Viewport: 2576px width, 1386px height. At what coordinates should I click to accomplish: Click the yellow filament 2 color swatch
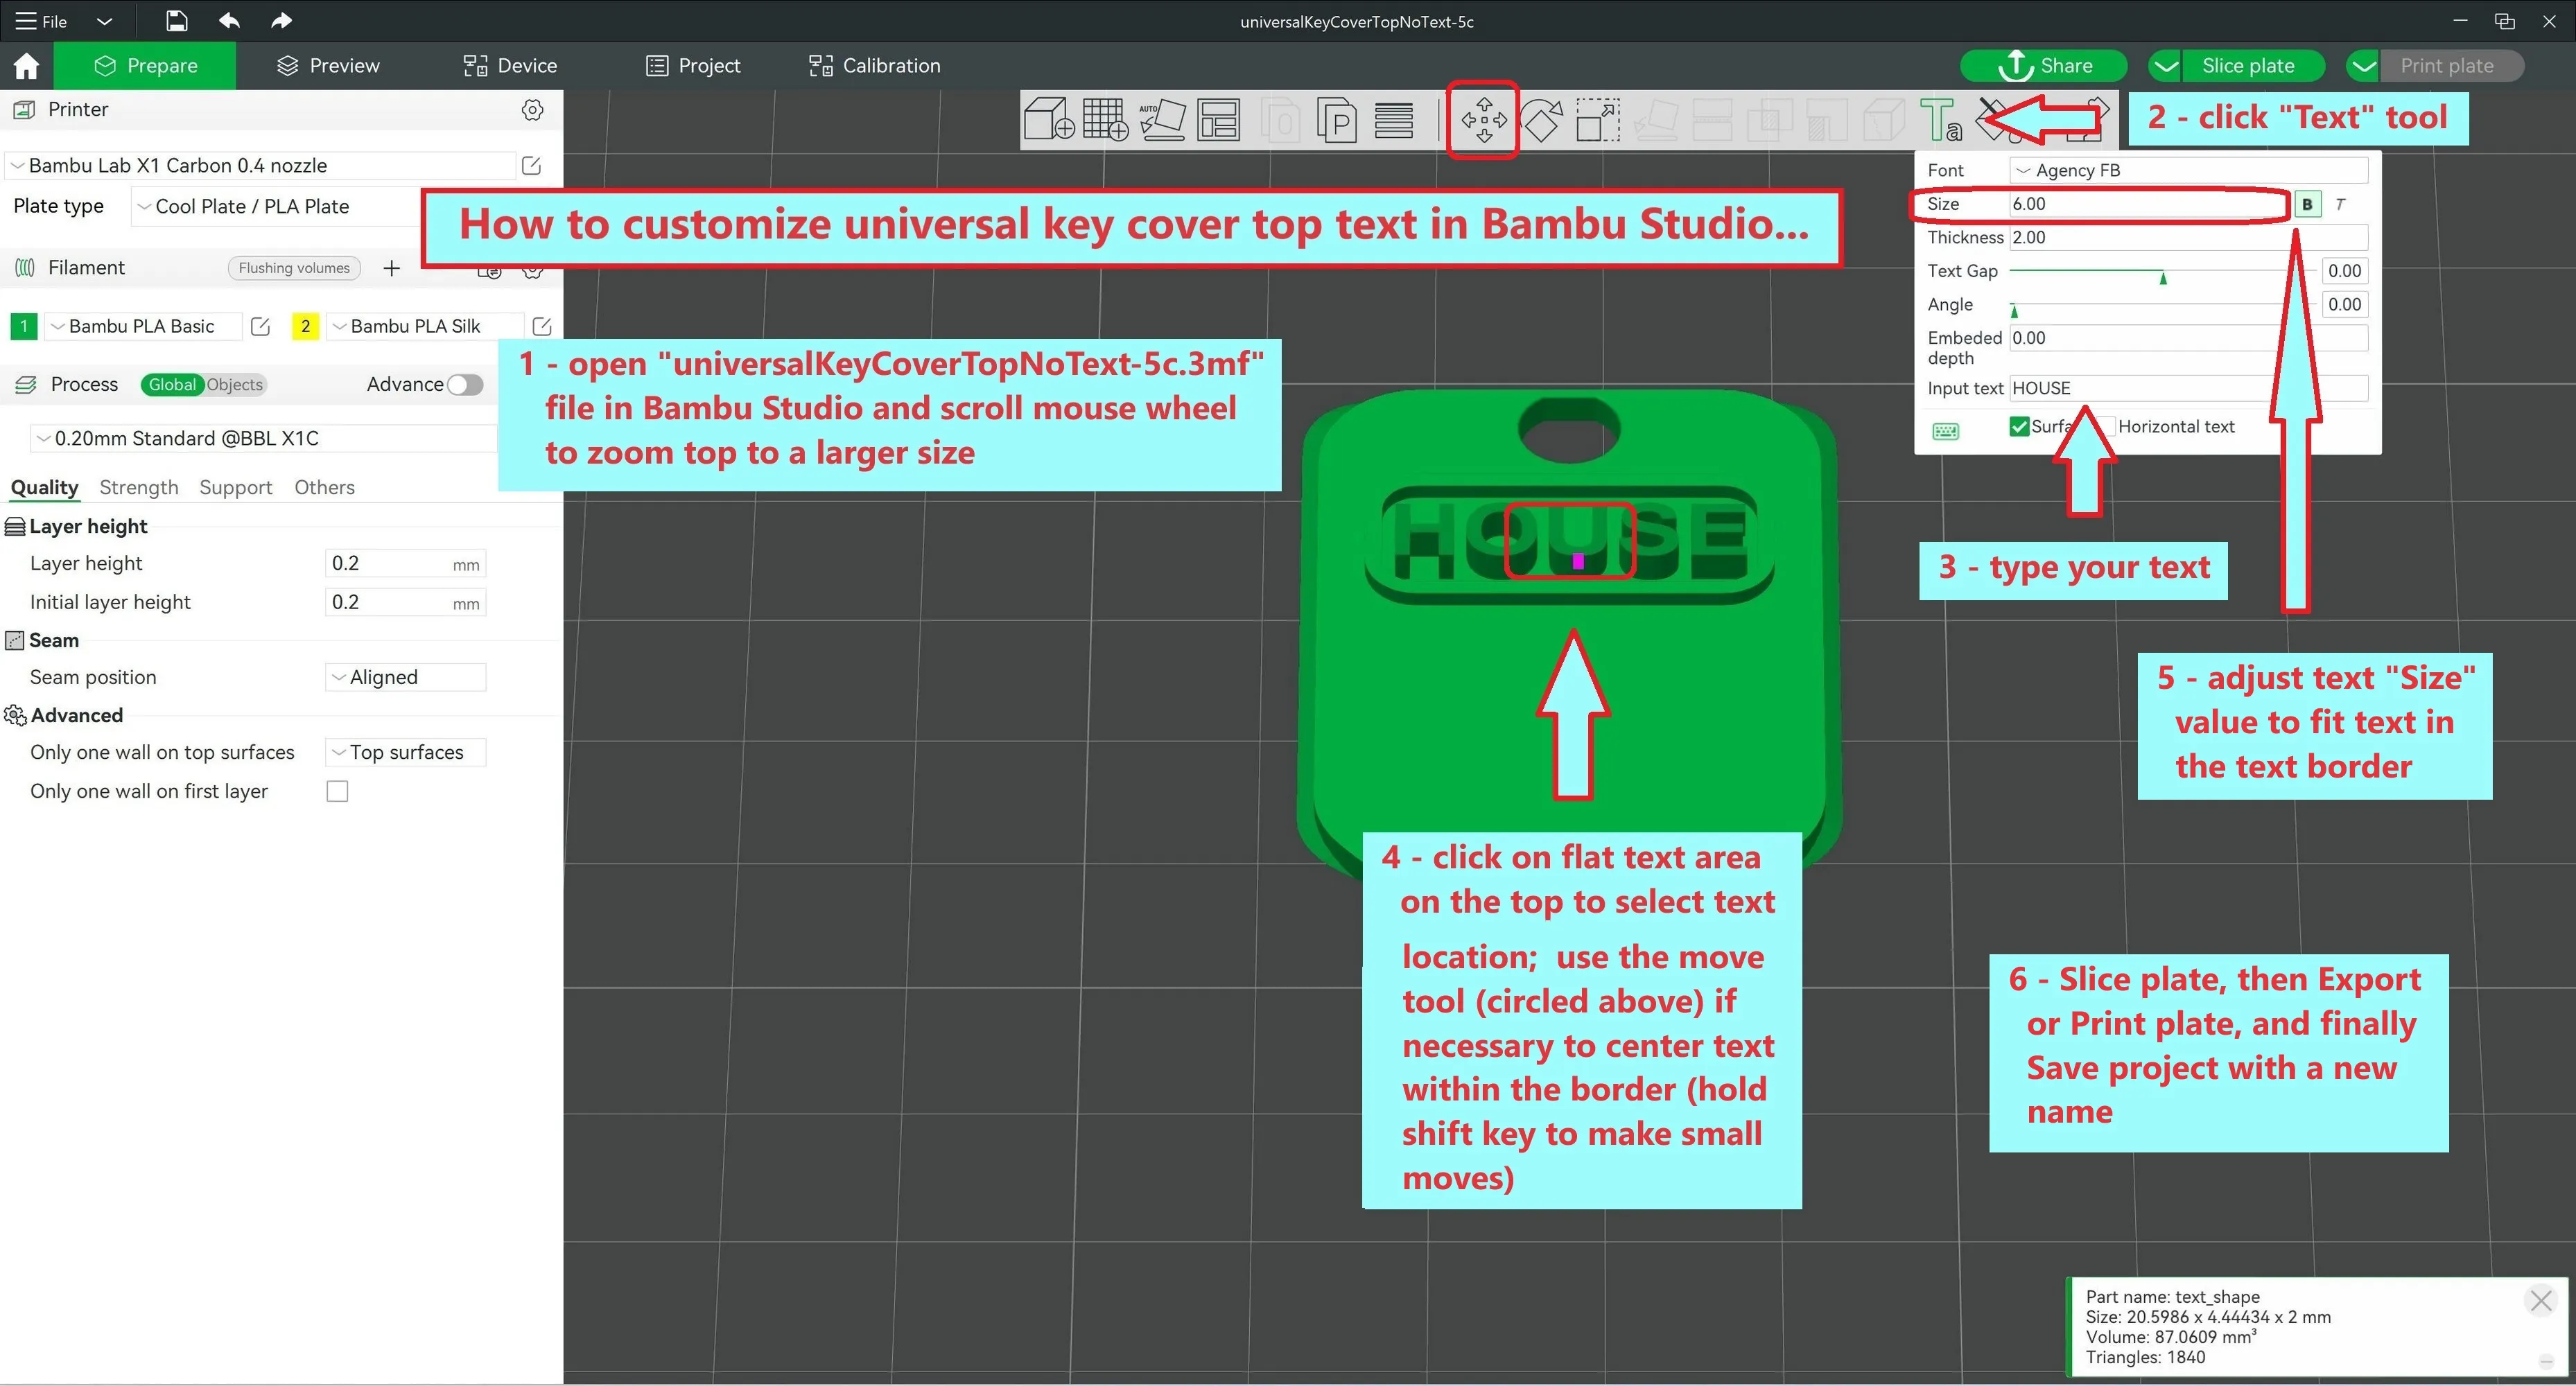pos(305,326)
